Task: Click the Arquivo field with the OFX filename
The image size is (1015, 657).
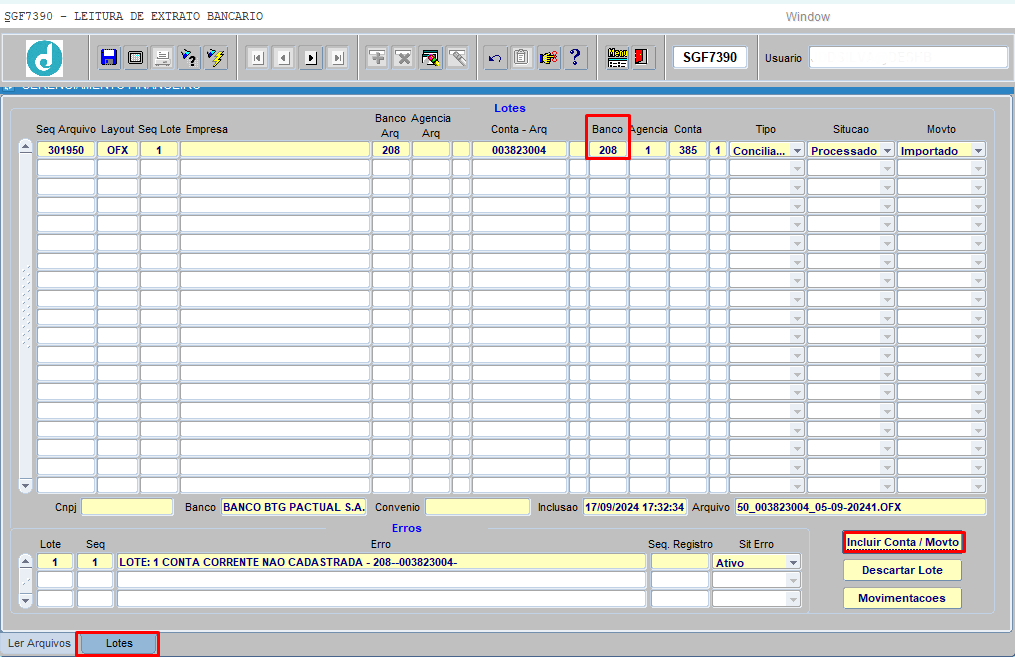Action: 860,507
